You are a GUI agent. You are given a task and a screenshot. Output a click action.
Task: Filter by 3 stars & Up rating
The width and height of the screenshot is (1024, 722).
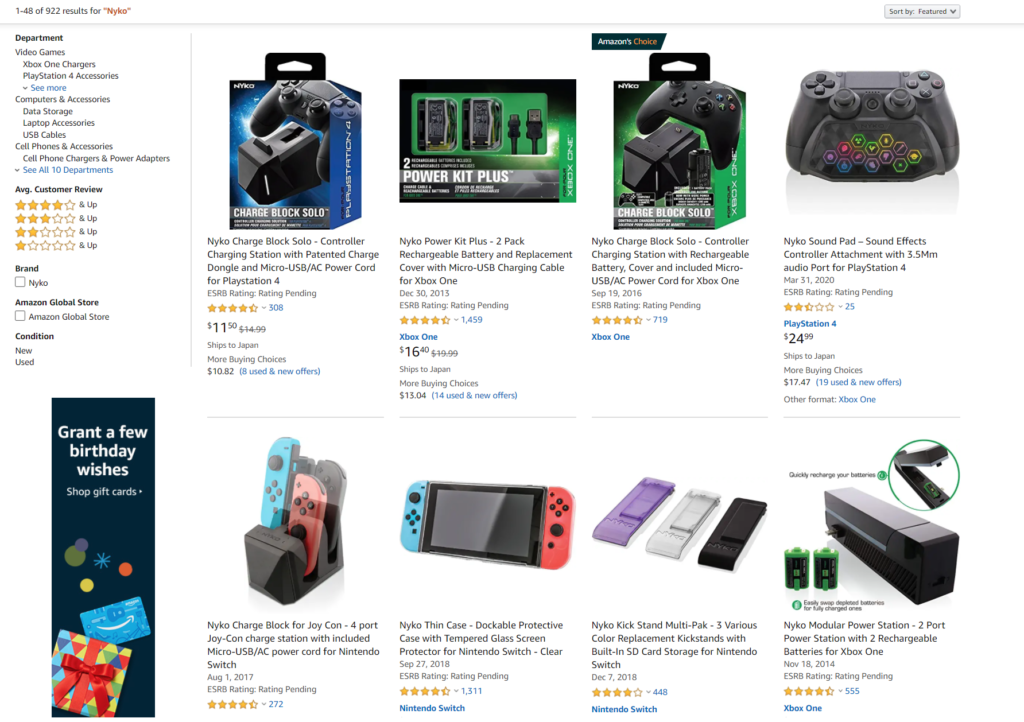pos(56,218)
